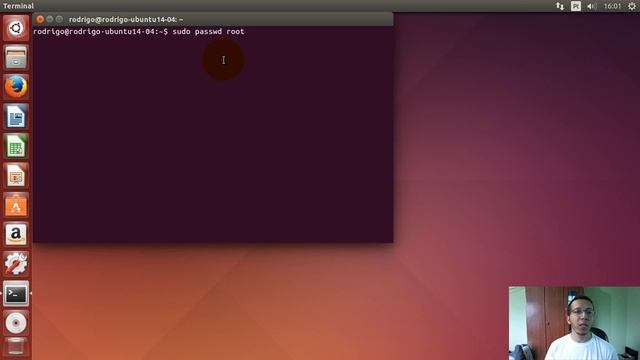Click the webcam video overlay
Image resolution: width=640 pixels, height=360 pixels.
click(x=574, y=323)
